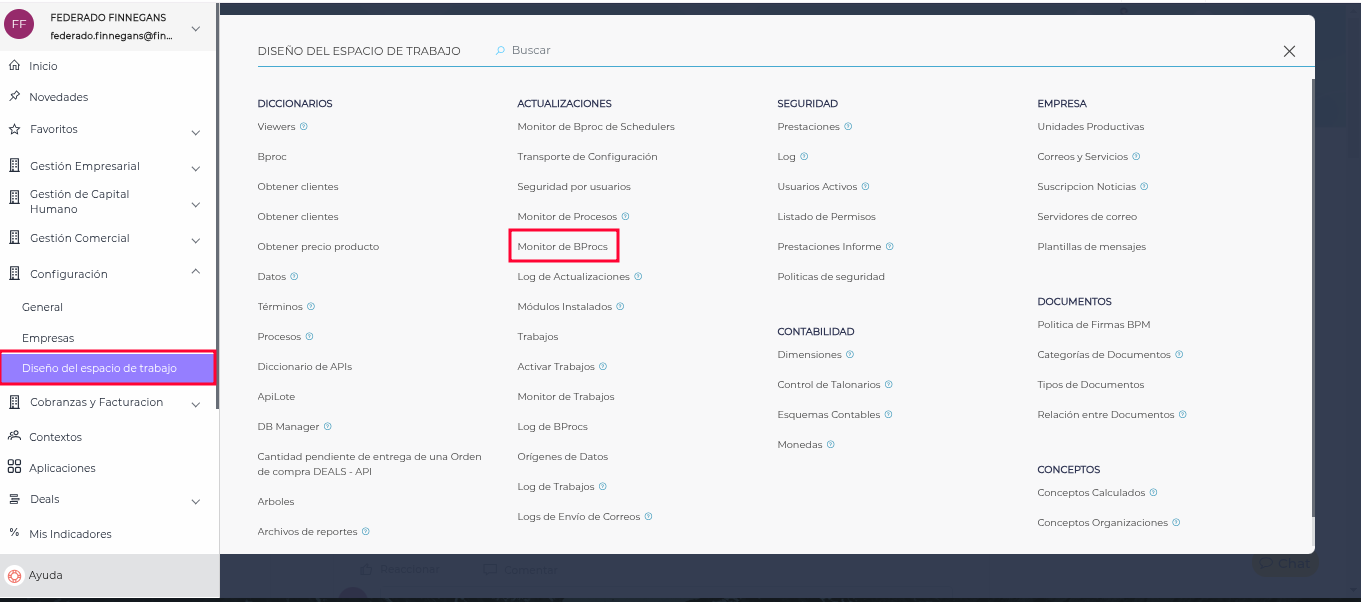Click the Inicio home icon

click(x=14, y=66)
